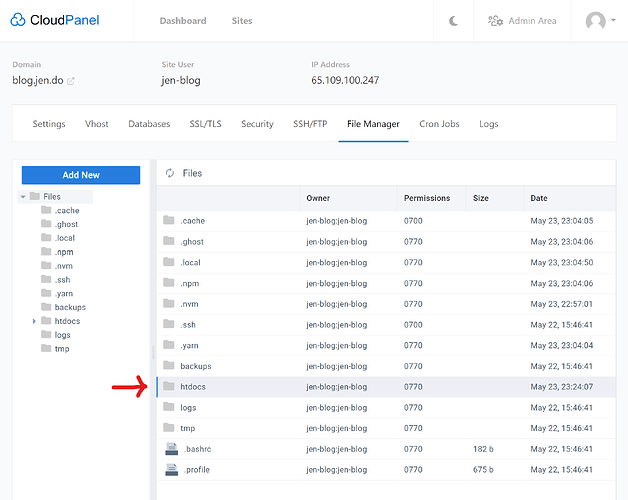Open the Sites menu item
Viewport: 628px width, 500px height.
(242, 21)
